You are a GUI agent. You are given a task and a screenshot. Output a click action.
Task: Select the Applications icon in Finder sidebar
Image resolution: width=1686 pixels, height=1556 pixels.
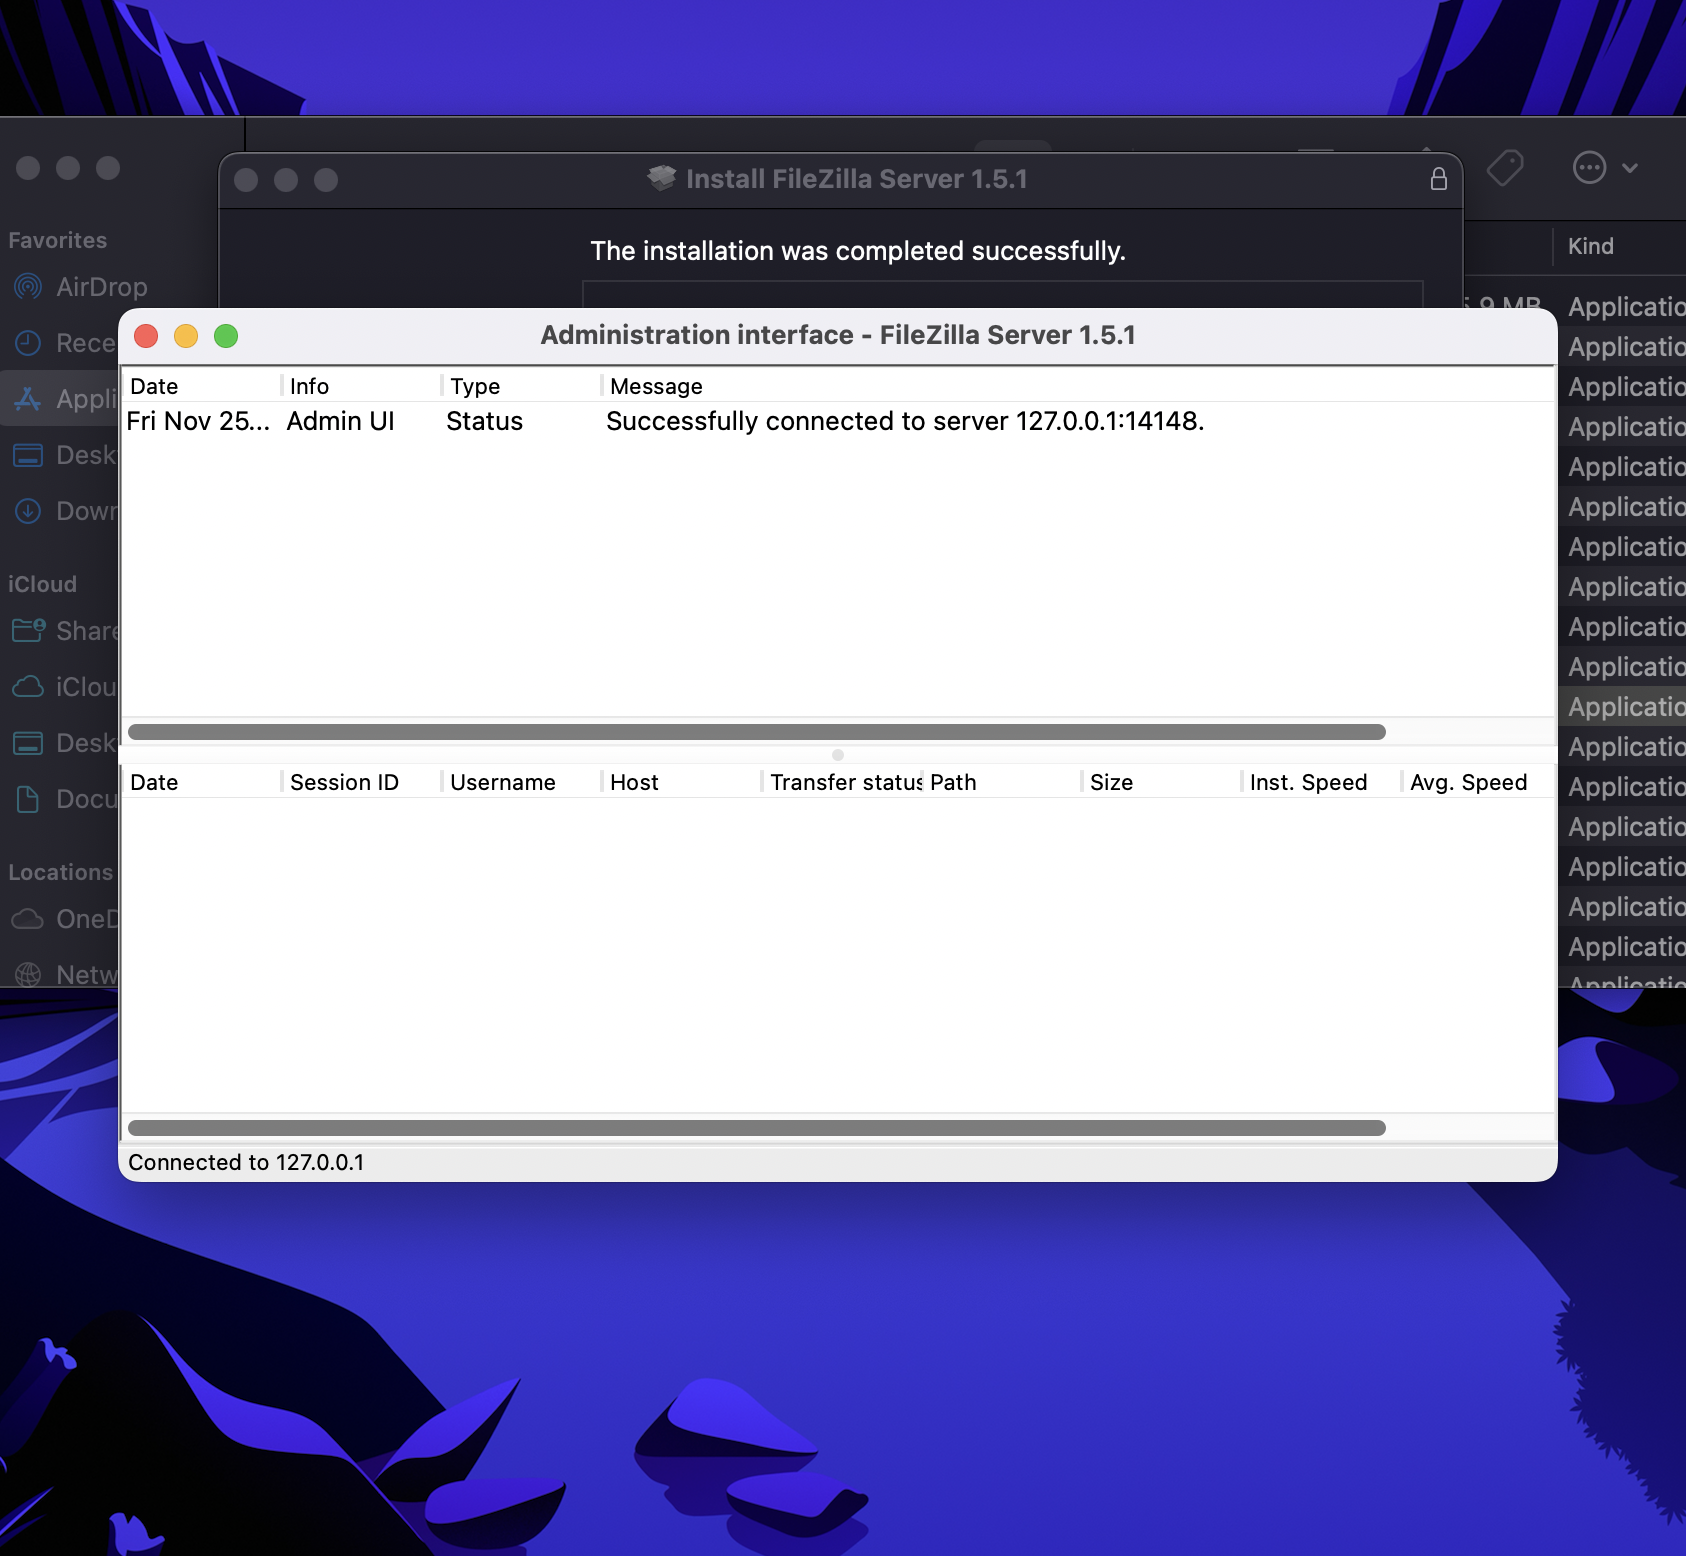[28, 399]
